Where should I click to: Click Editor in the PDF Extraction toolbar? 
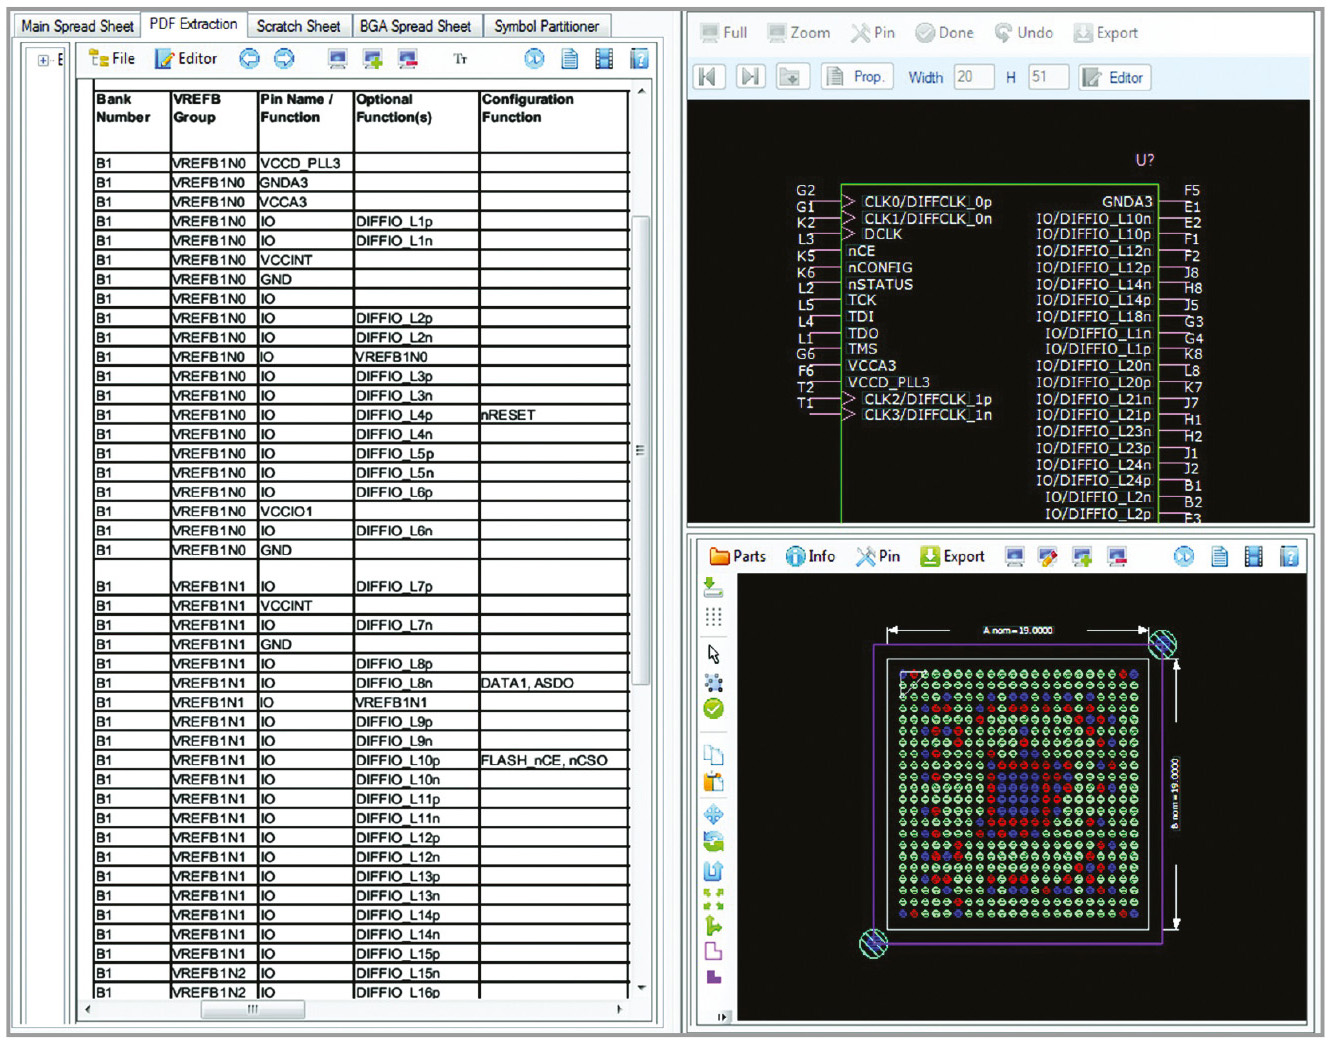point(186,59)
